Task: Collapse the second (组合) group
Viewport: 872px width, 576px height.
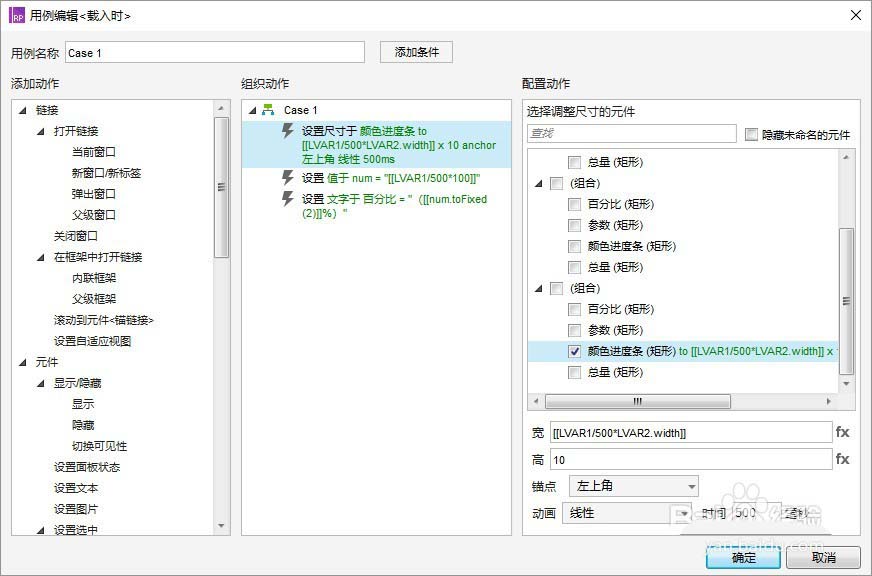Action: pos(537,288)
